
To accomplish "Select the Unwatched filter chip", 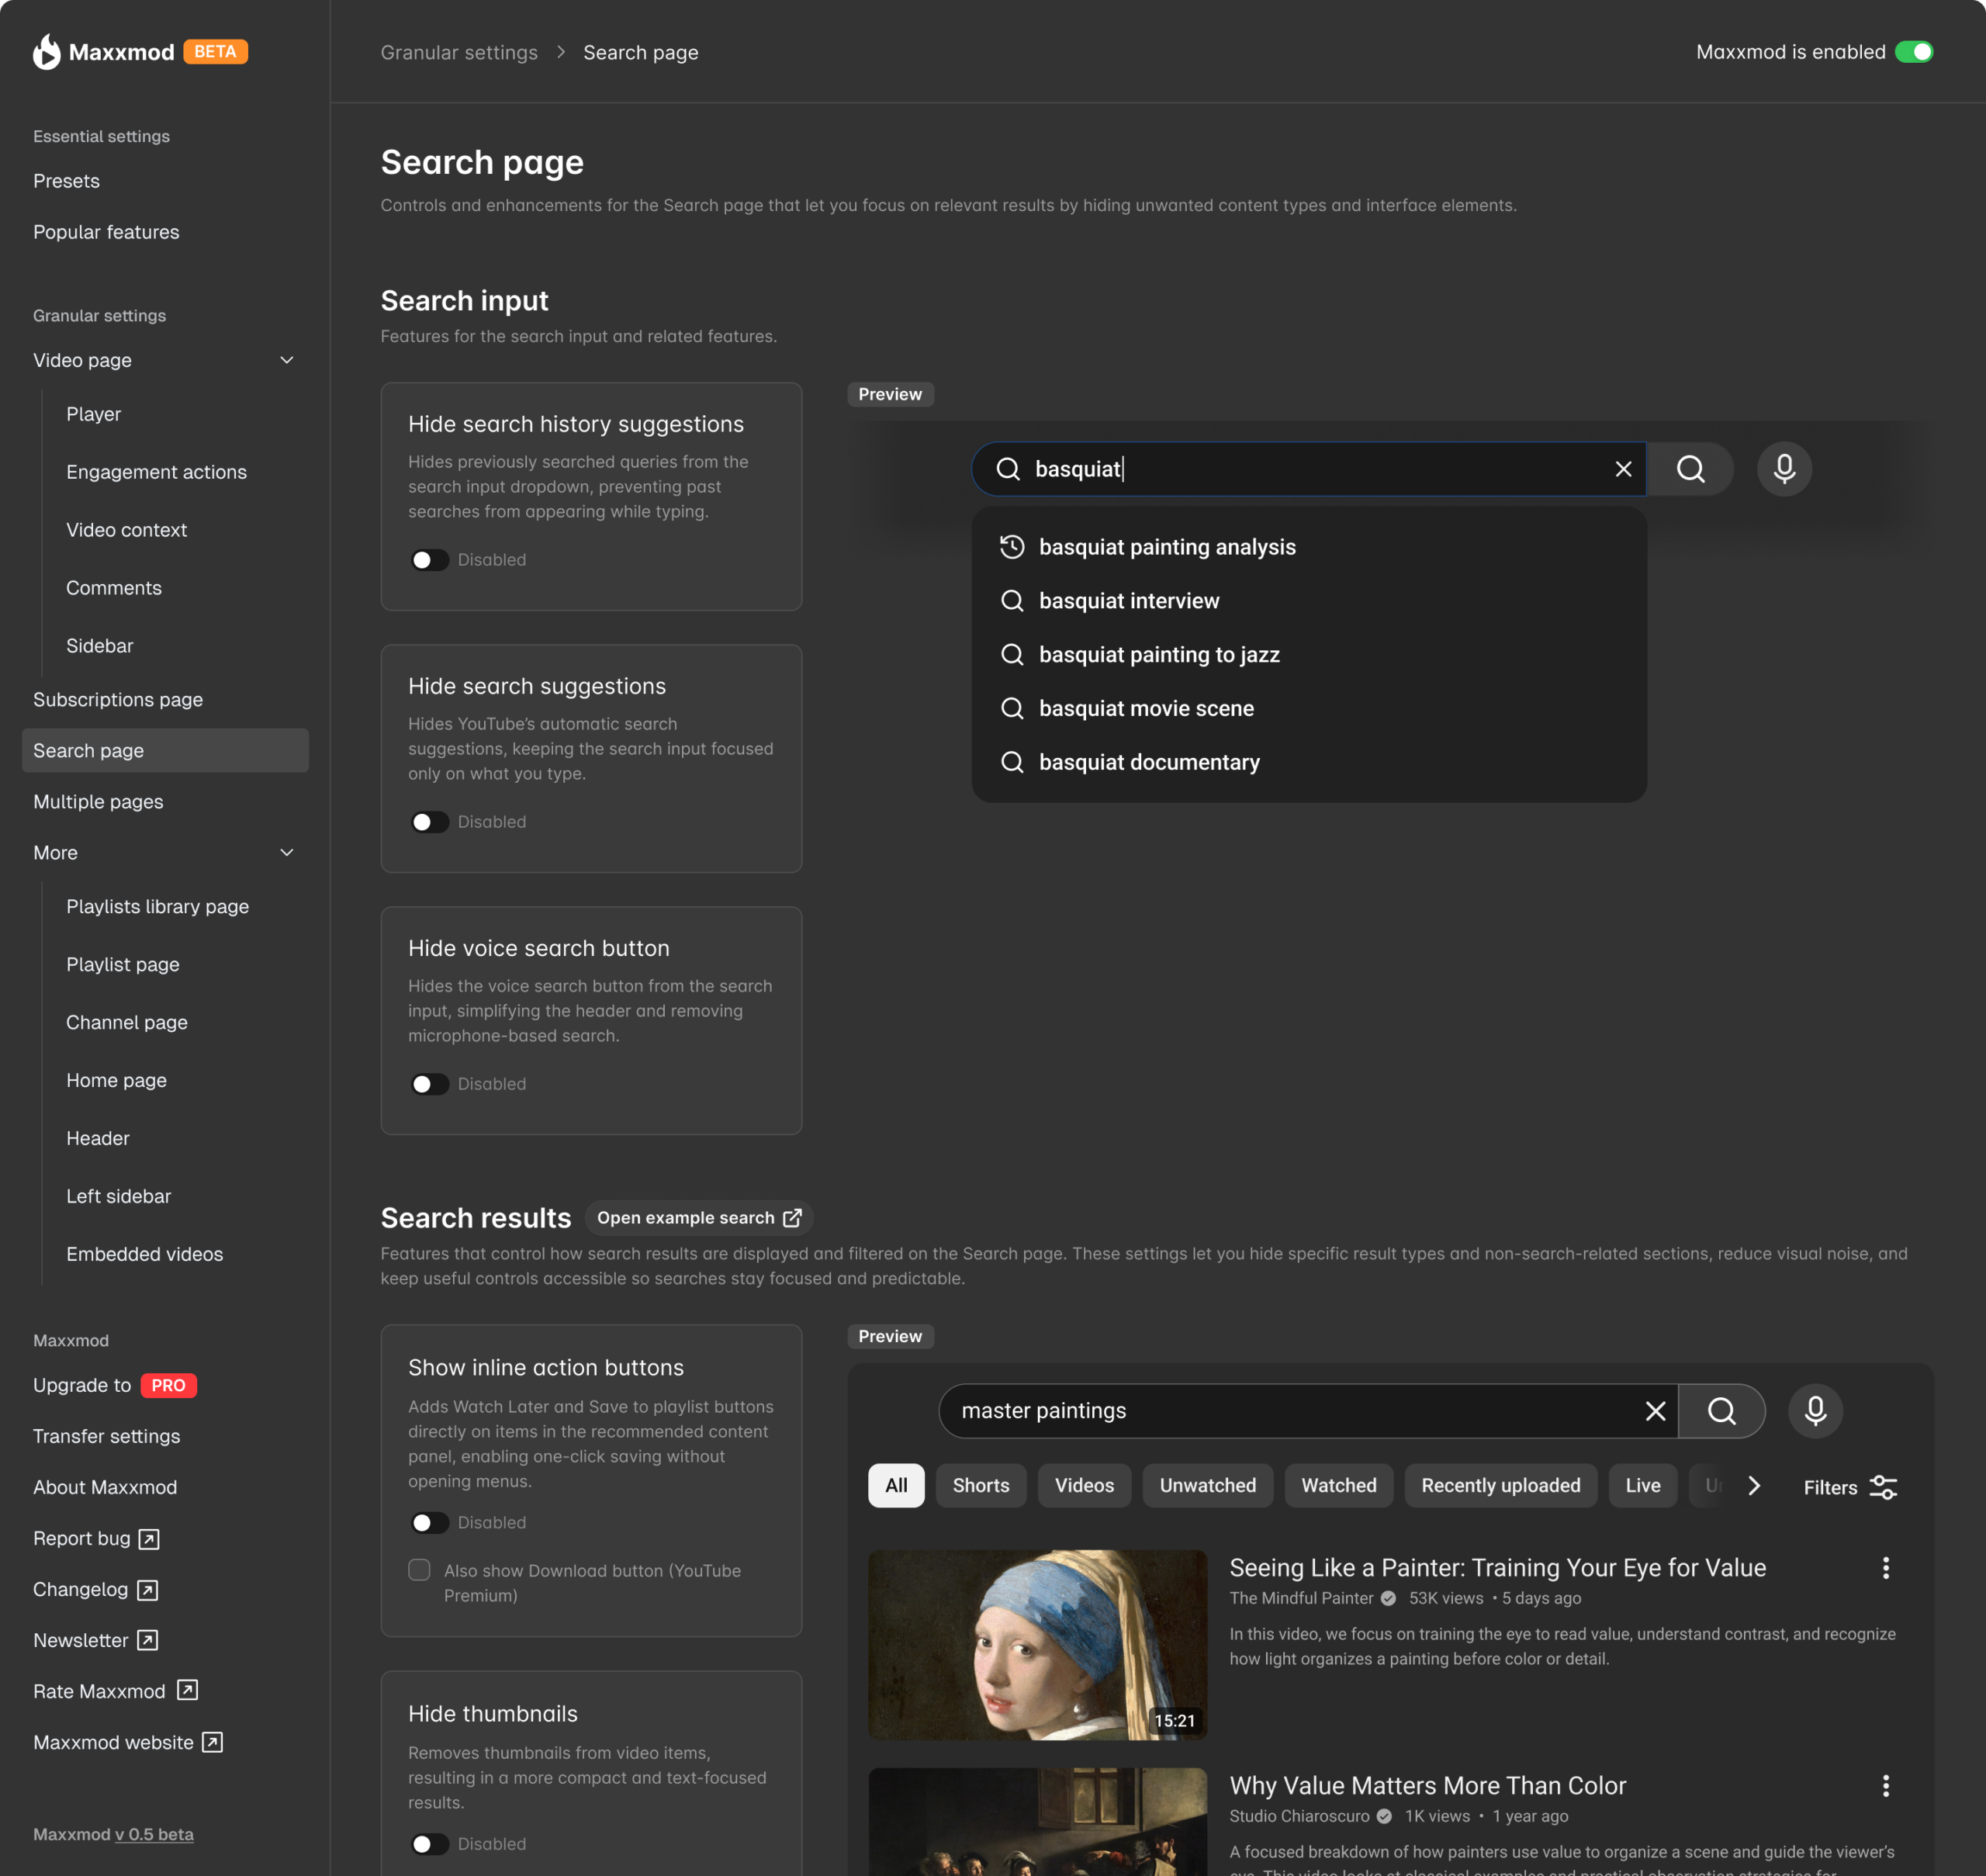I will (1207, 1485).
